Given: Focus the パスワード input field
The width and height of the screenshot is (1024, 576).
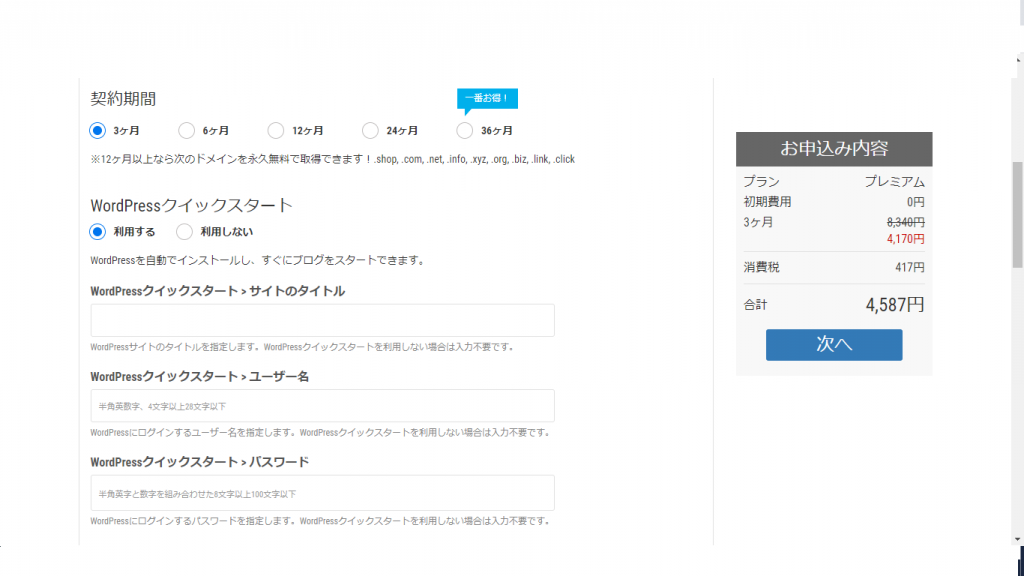Looking at the screenshot, I should [323, 493].
